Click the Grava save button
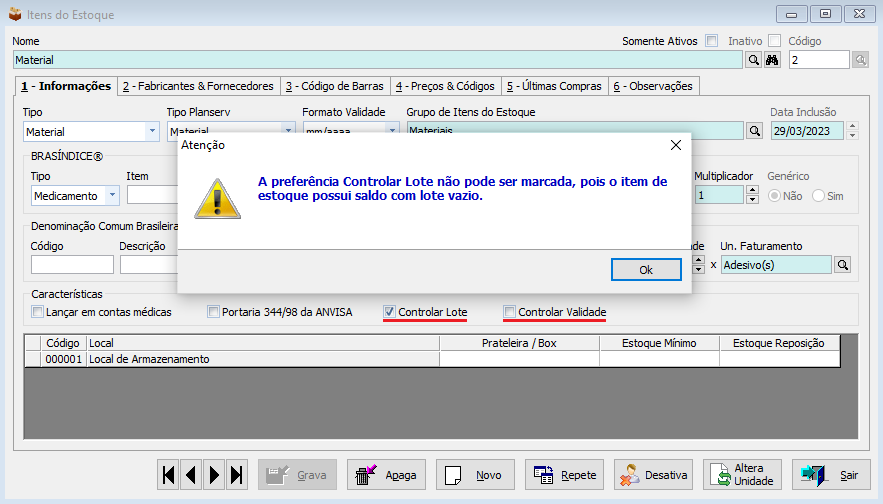The image size is (883, 504). [297, 475]
